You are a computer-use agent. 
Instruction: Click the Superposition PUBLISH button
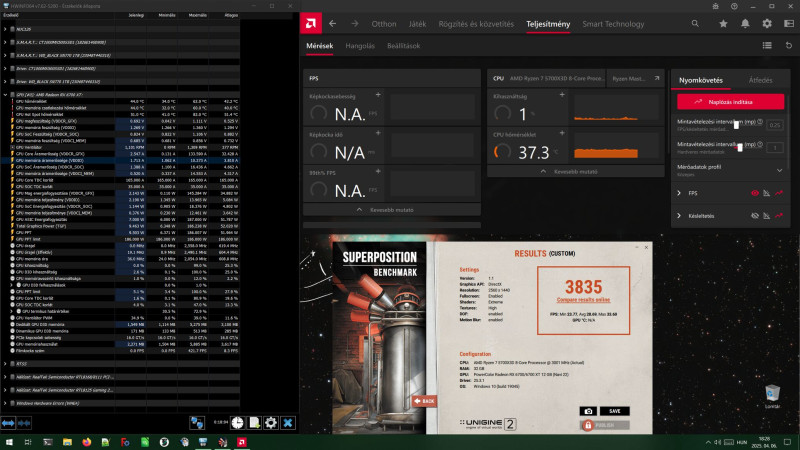click(x=605, y=425)
